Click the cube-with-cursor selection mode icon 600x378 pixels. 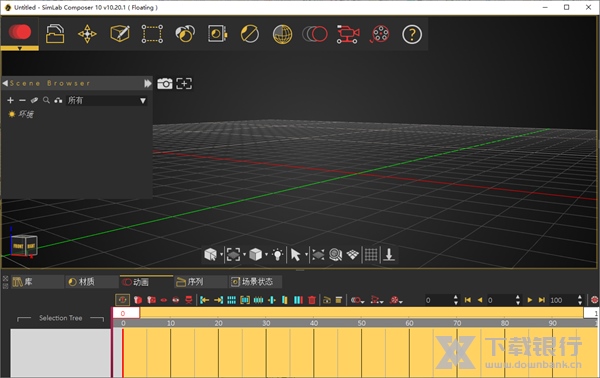210,254
